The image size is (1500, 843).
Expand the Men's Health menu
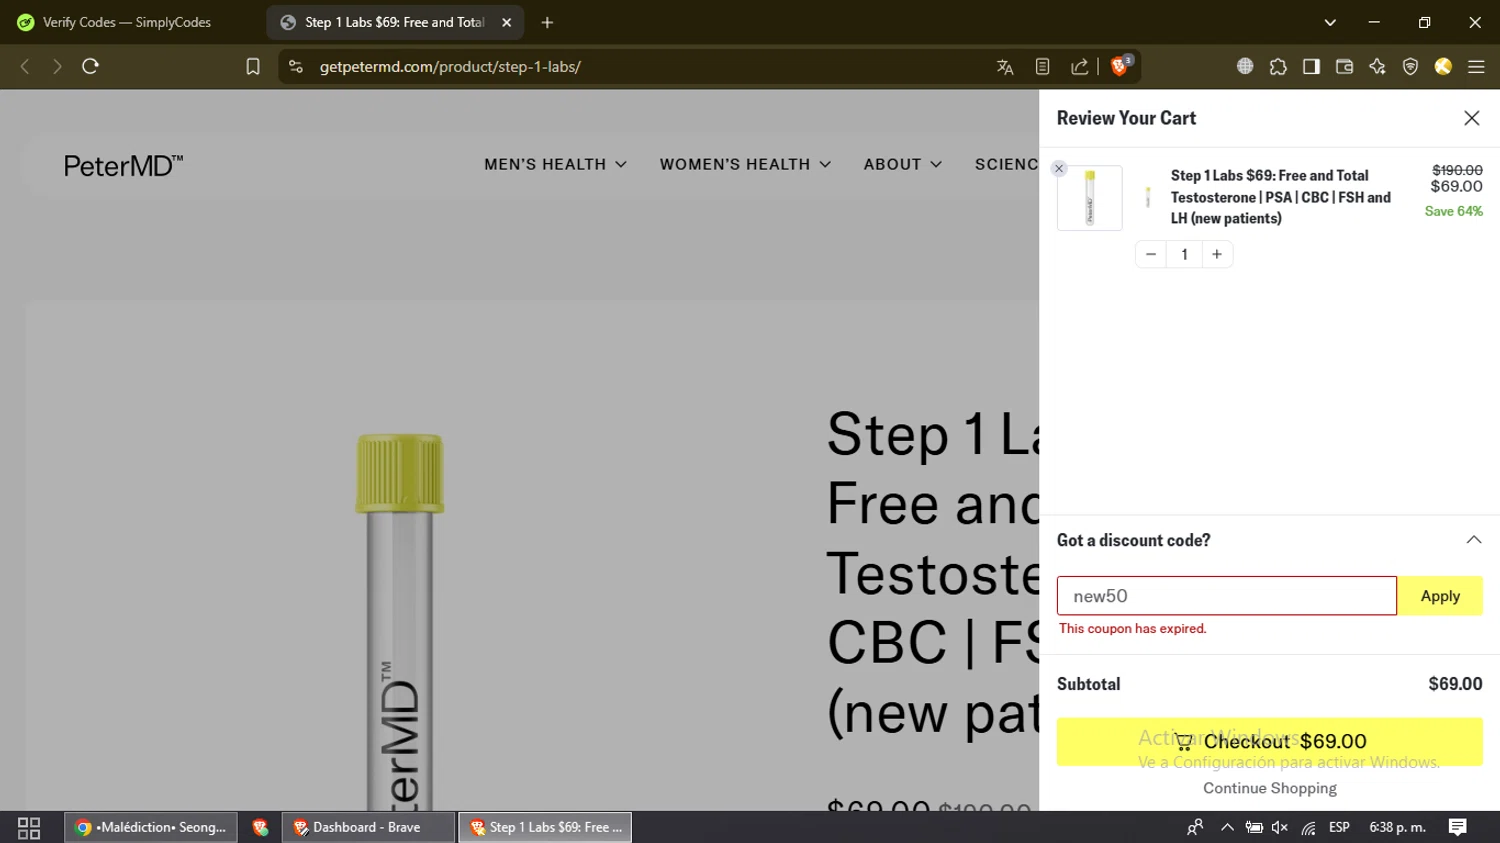click(x=555, y=164)
